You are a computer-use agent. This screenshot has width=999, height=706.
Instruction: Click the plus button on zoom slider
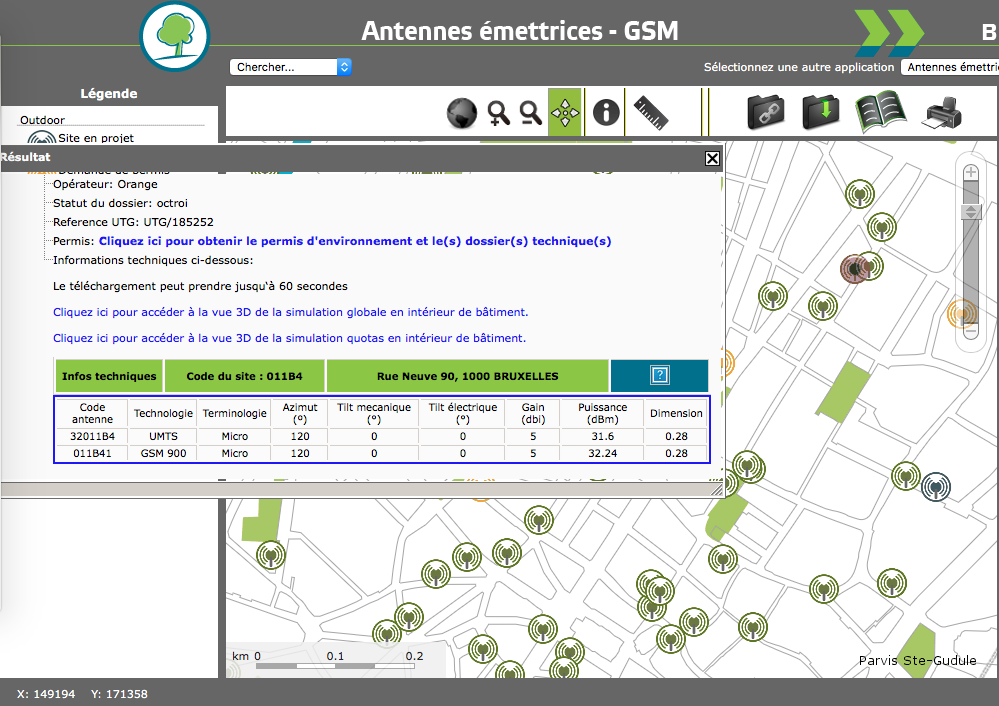tap(970, 173)
